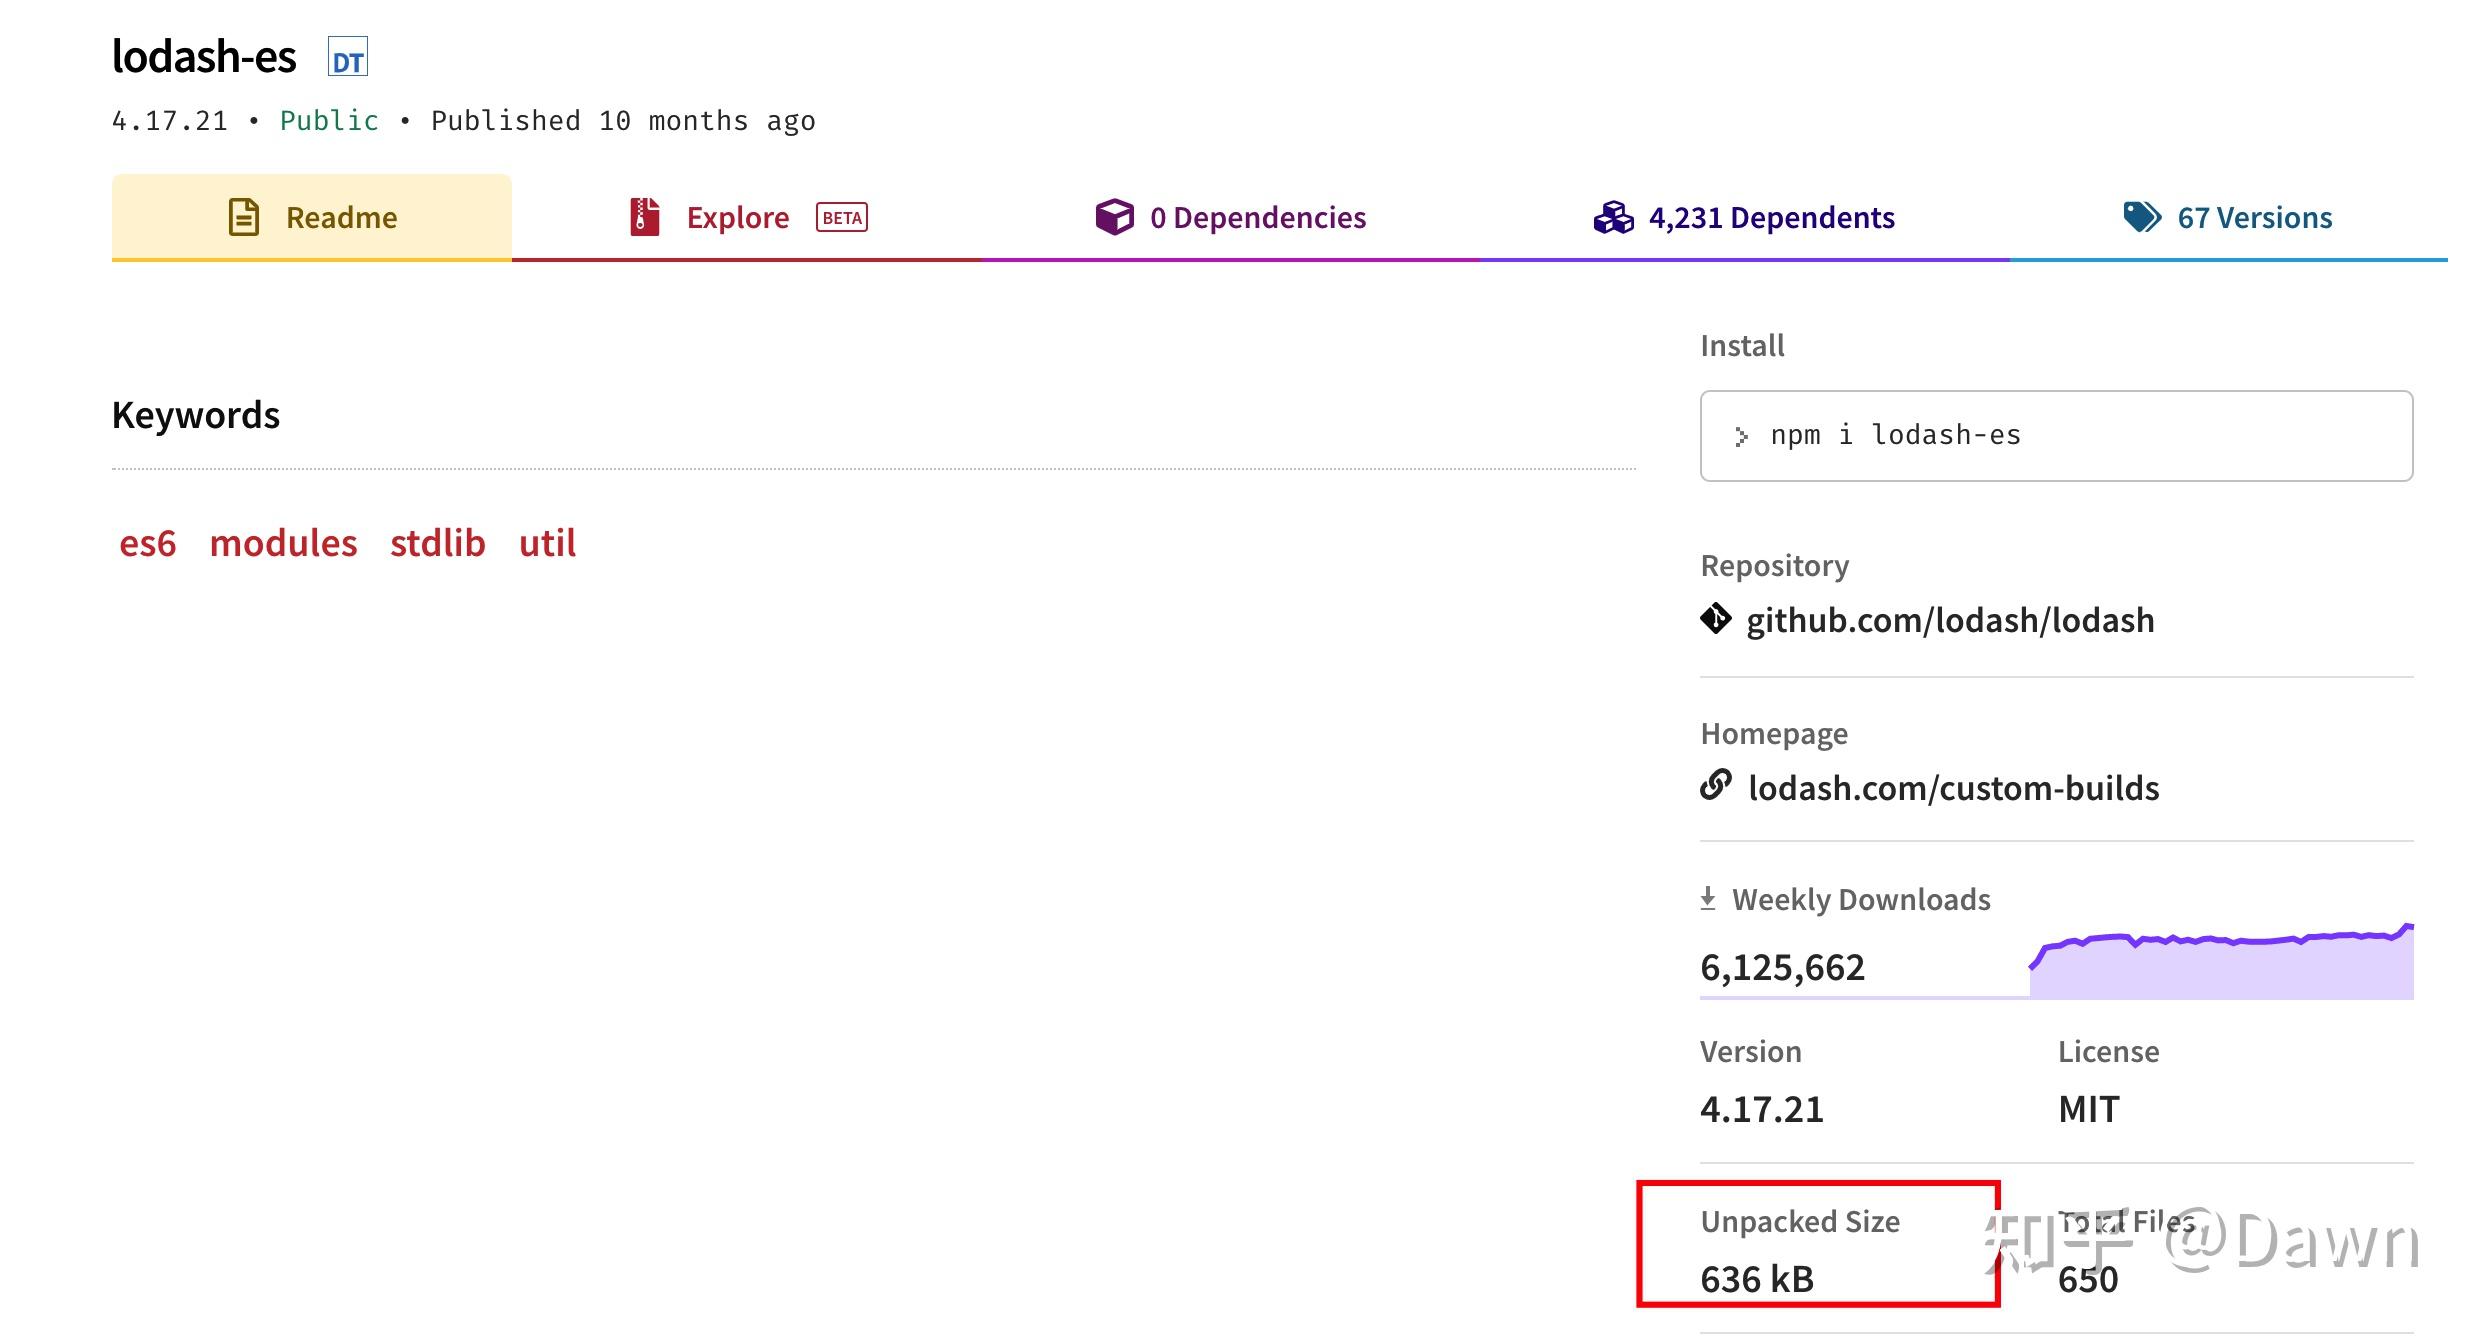The width and height of the screenshot is (2484, 1340).
Task: Show the 67 Versions tab
Action: coord(2254,217)
